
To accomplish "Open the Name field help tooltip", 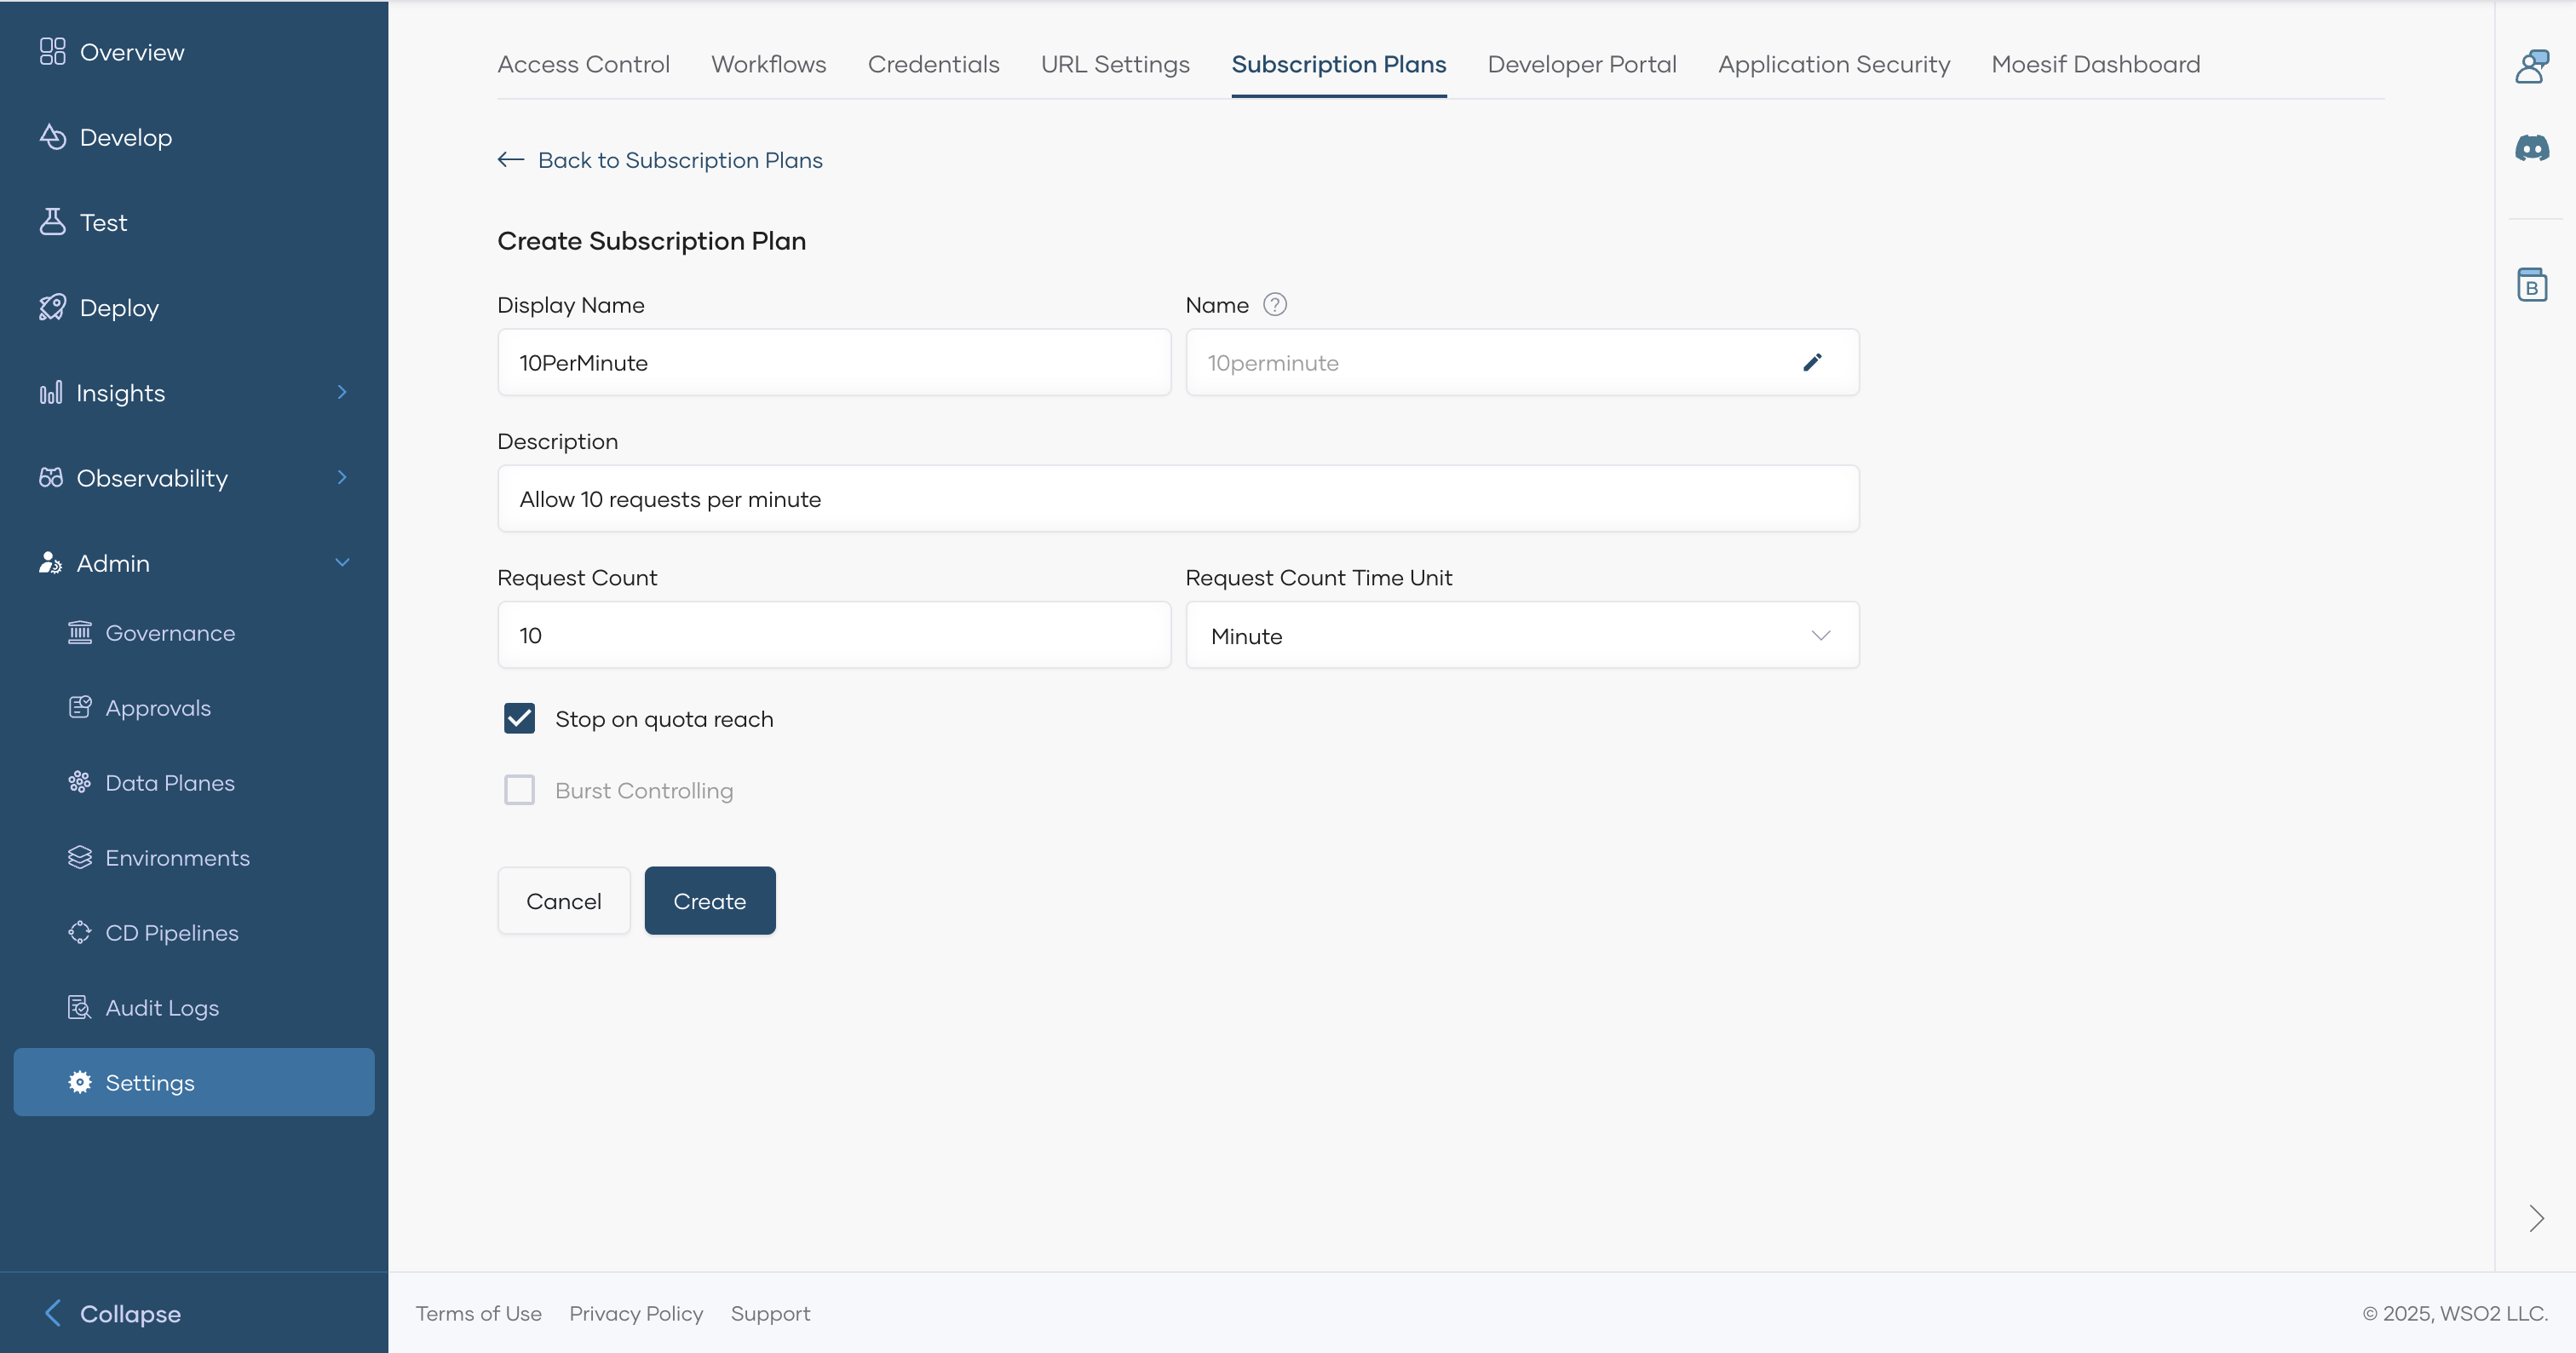I will click(x=1275, y=304).
